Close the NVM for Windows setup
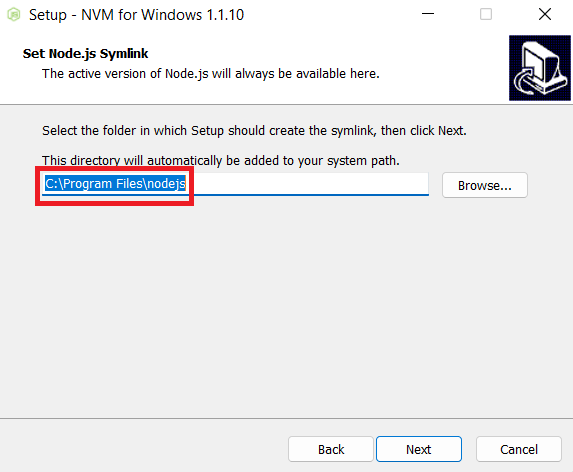Screen dimensions: 573x472 (x=544, y=14)
